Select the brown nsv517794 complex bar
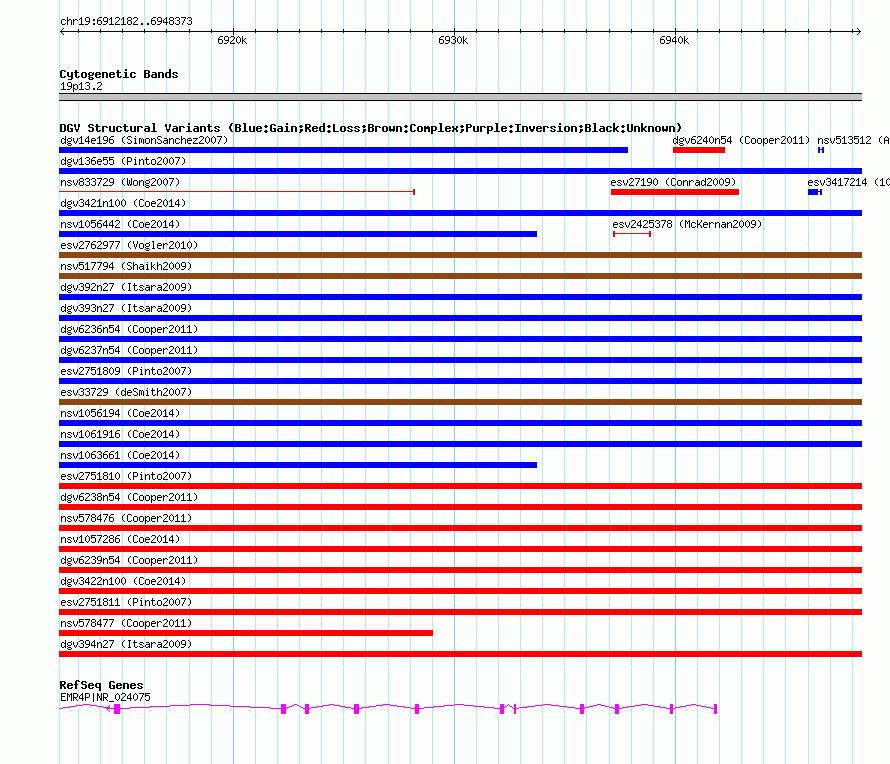 460,276
